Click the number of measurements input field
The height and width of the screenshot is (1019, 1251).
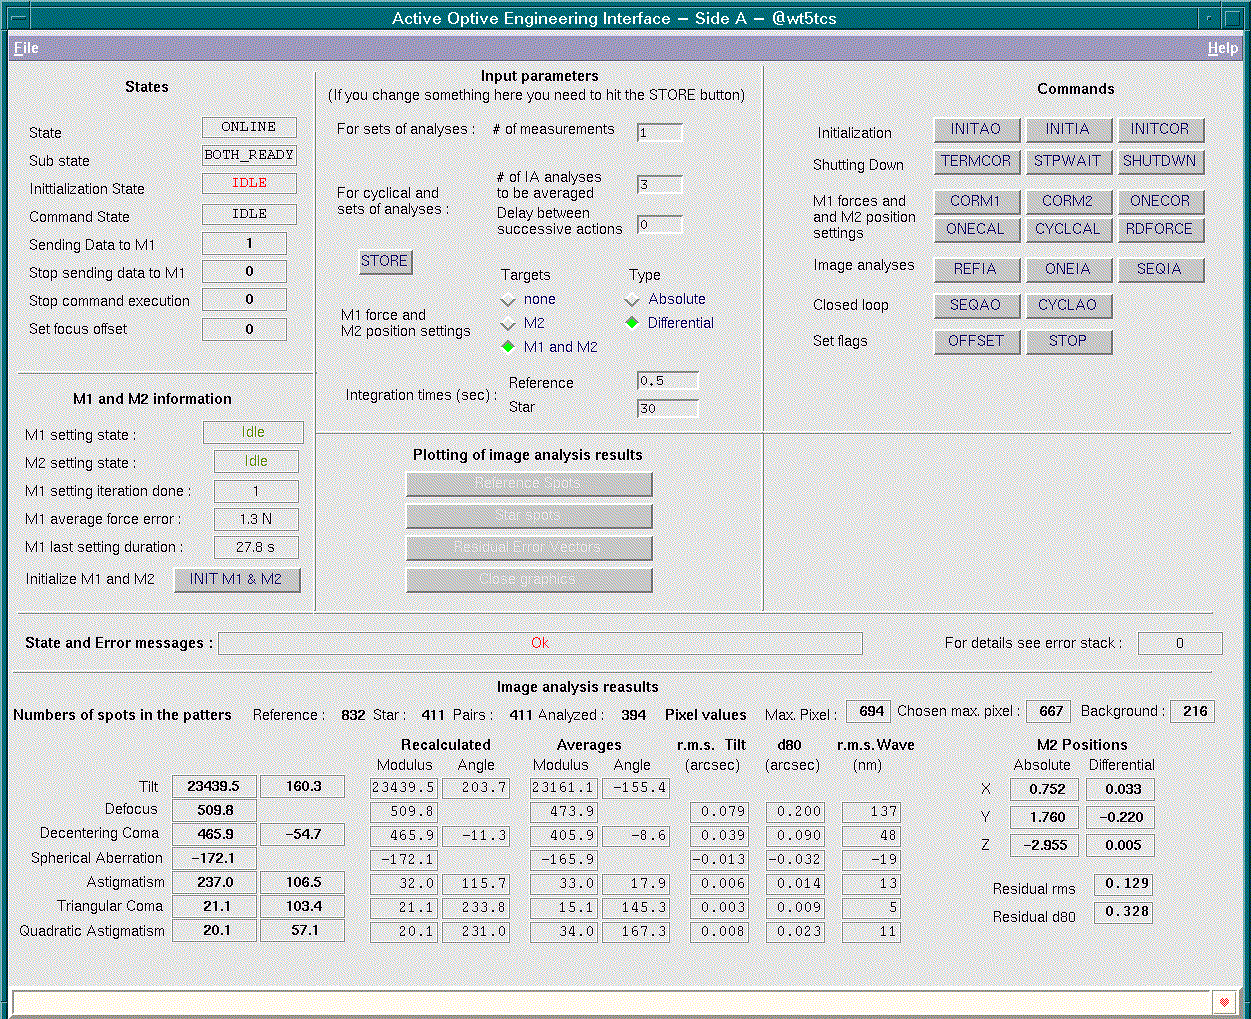point(660,133)
